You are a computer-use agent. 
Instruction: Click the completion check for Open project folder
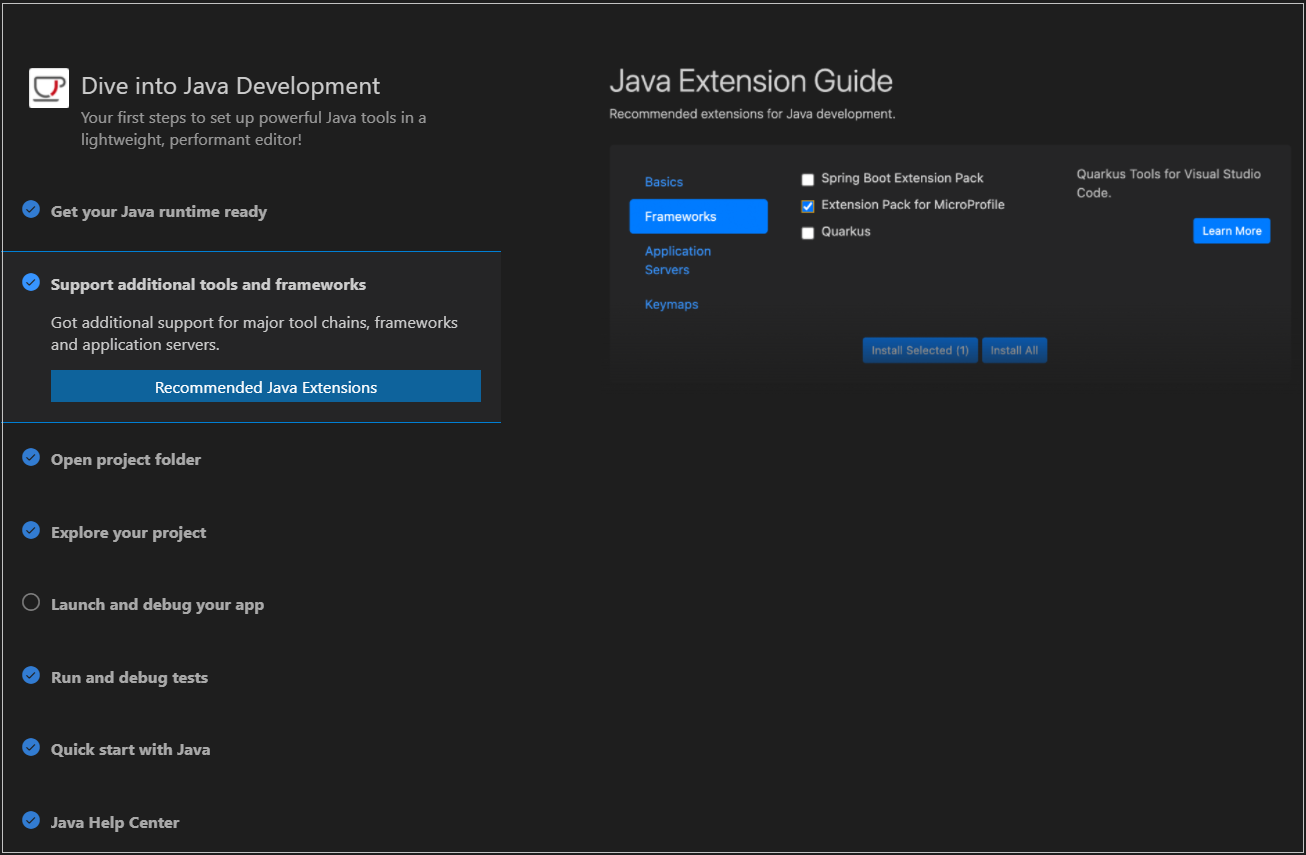[30, 457]
